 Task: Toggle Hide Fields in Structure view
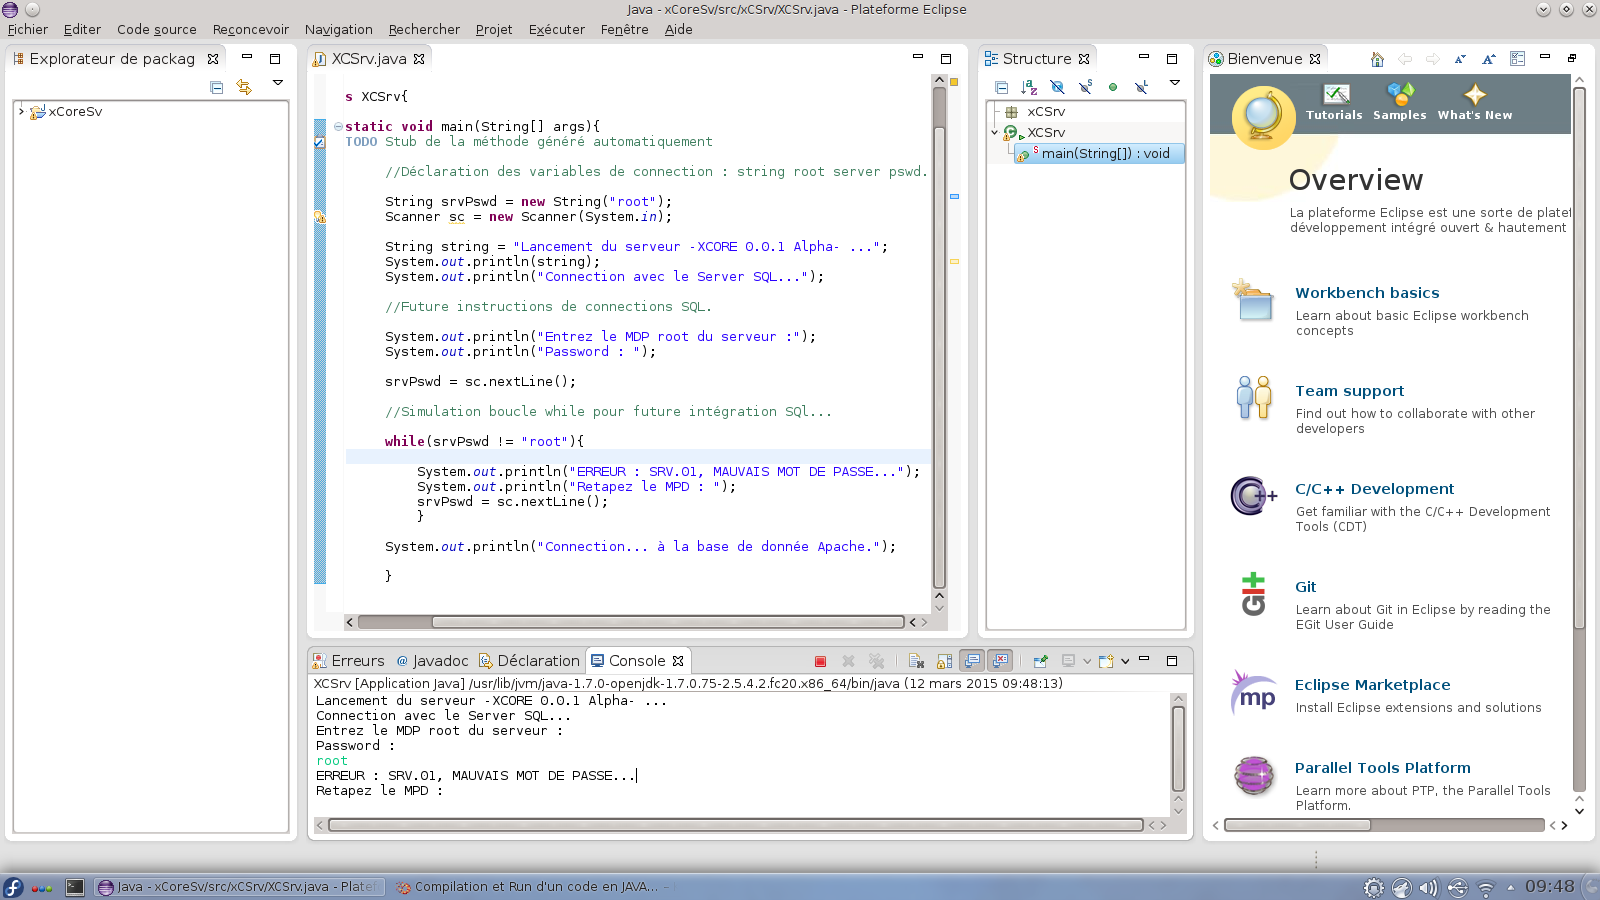pyautogui.click(x=1057, y=87)
